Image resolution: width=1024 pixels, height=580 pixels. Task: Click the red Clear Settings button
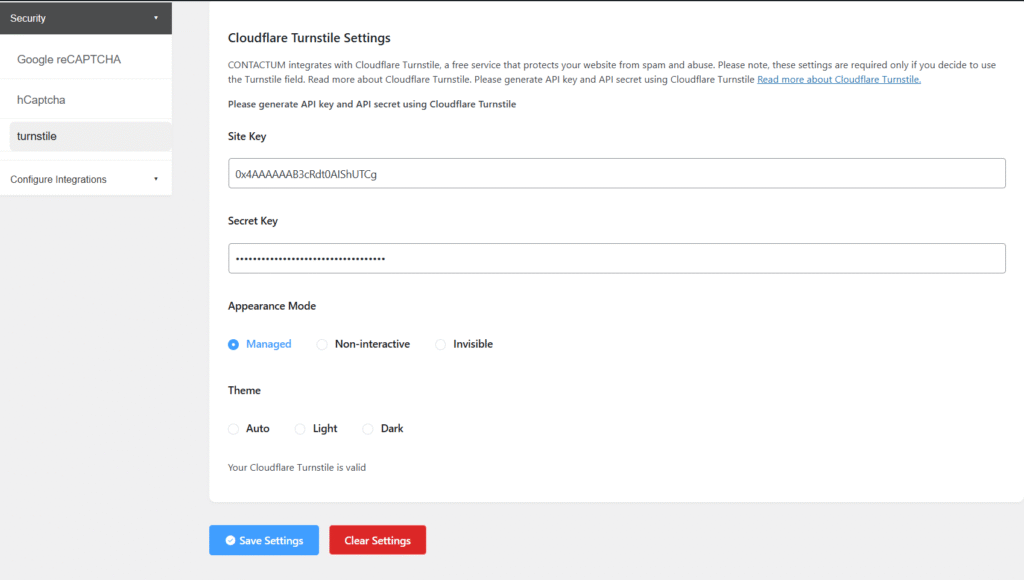(377, 541)
